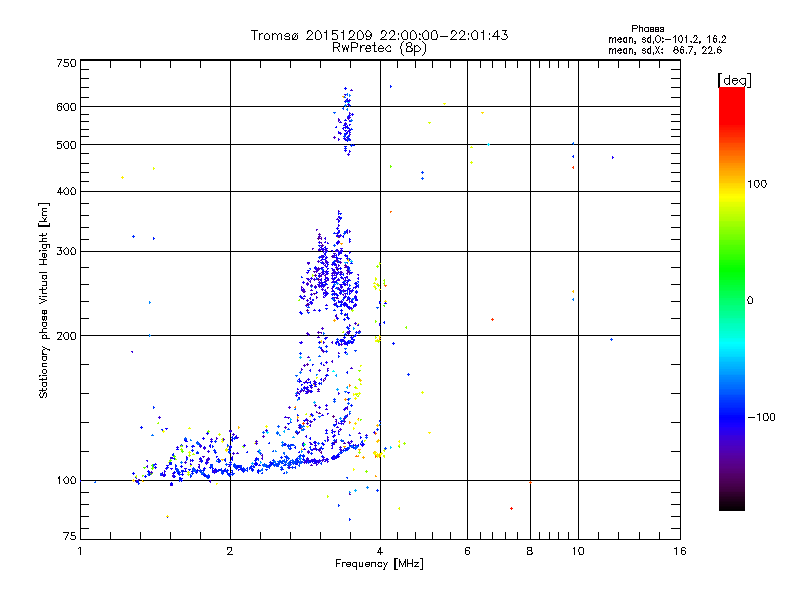Click the 'Phases' header label
Screen dimensions: 800x600
tap(647, 29)
